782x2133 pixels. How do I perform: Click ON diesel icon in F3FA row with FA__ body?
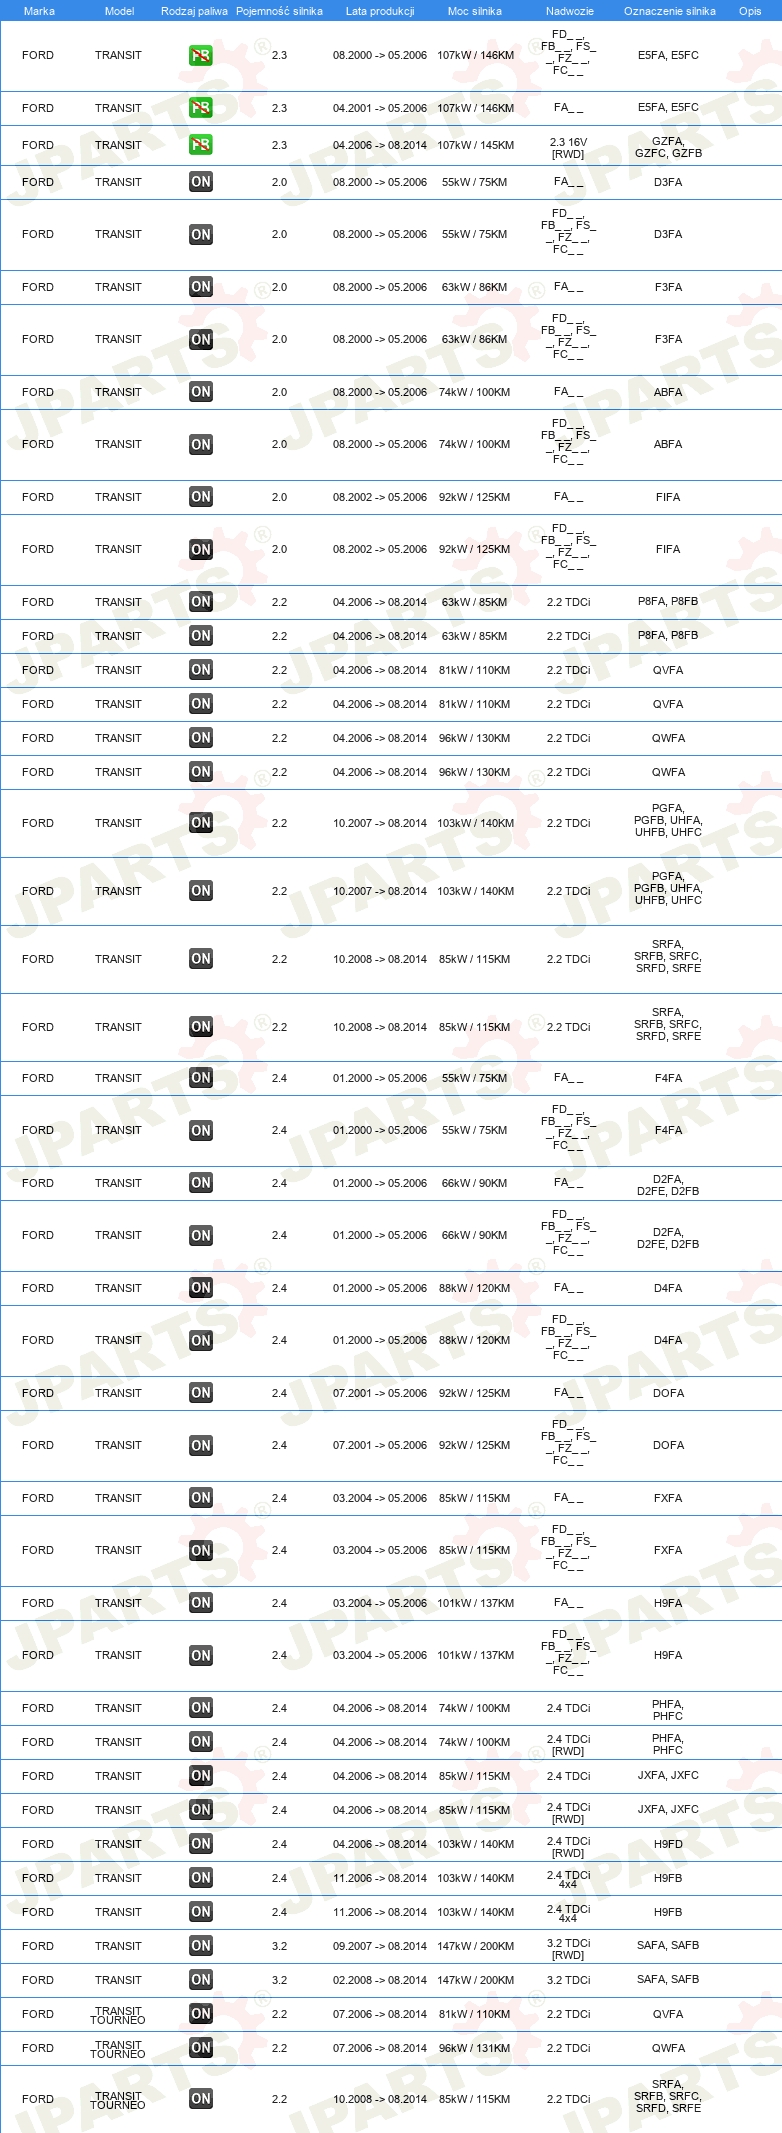(x=201, y=287)
